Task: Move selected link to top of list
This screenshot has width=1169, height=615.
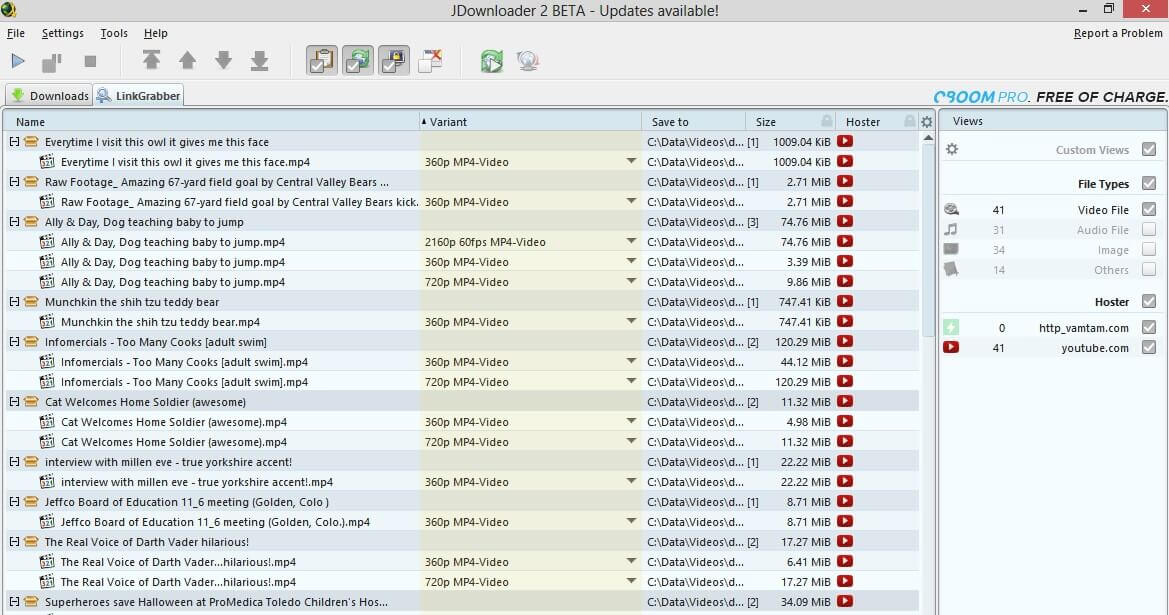Action: 151,60
